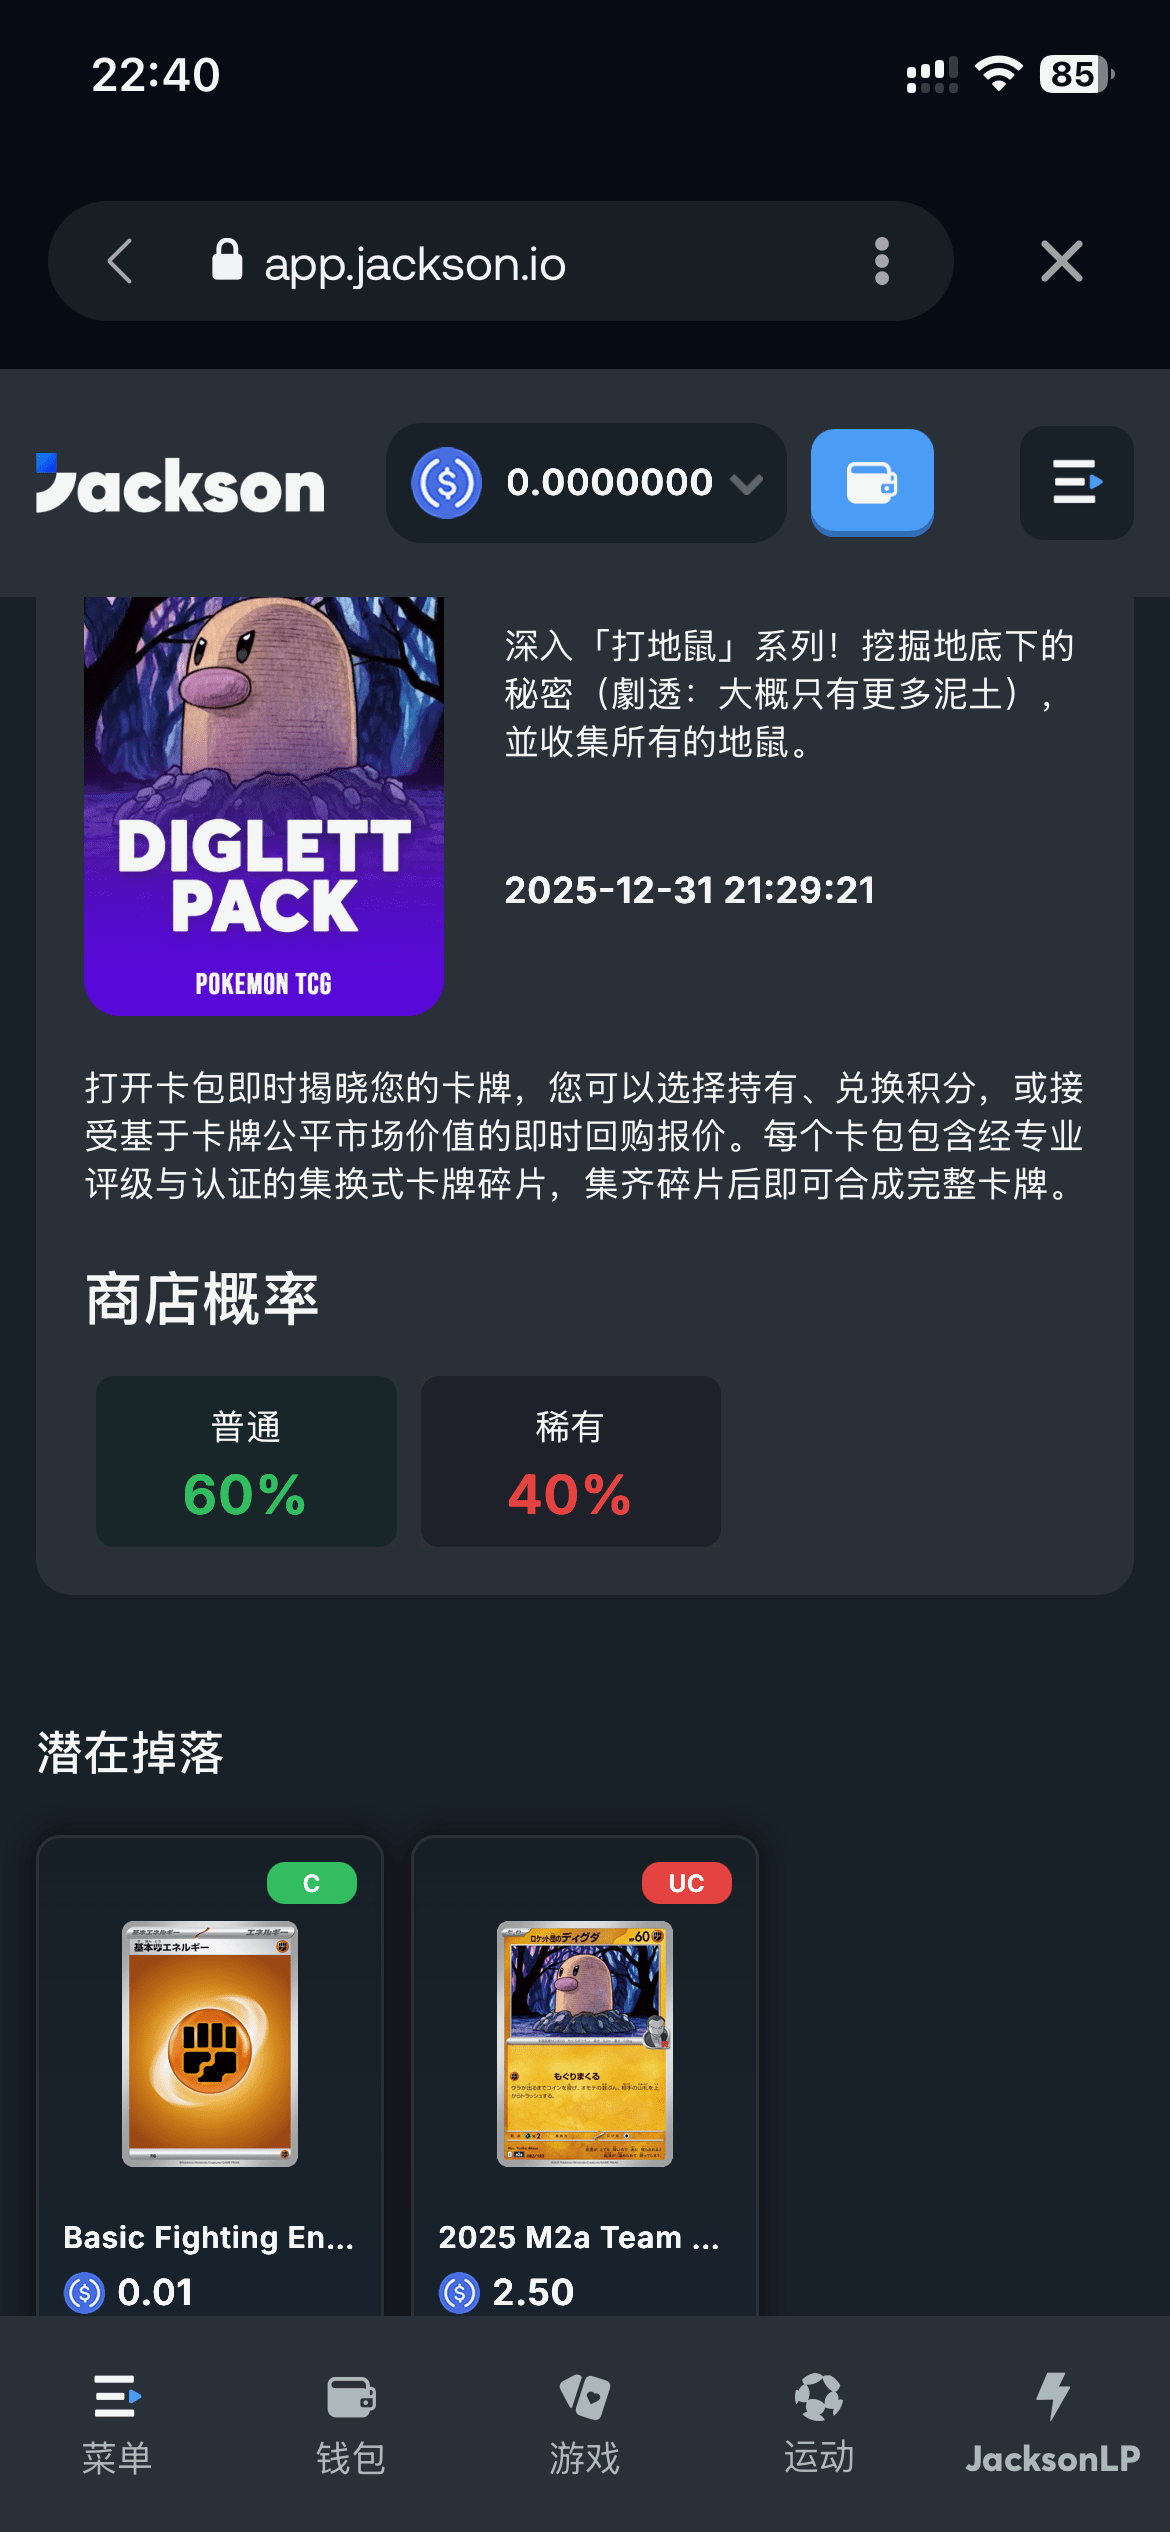Viewport: 1170px width, 2532px height.
Task: Select the 稀有 40% probability box
Action: tap(571, 1461)
